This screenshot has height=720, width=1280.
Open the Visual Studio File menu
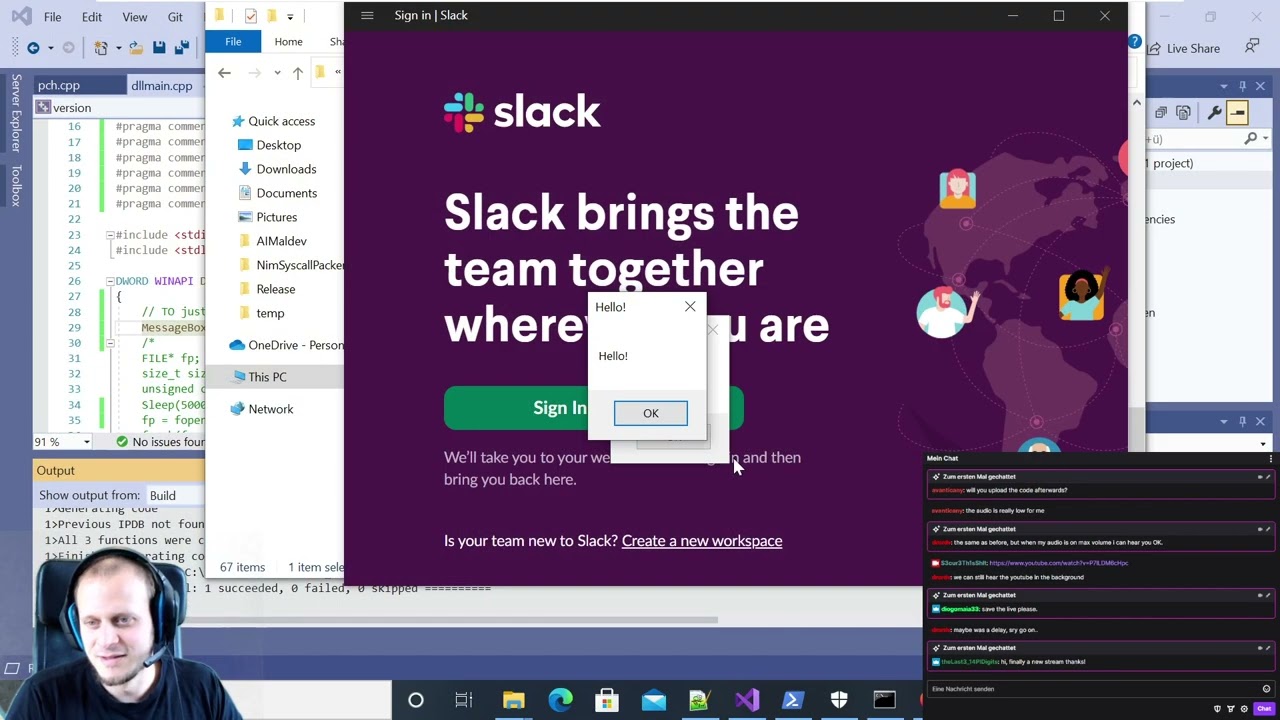52,17
